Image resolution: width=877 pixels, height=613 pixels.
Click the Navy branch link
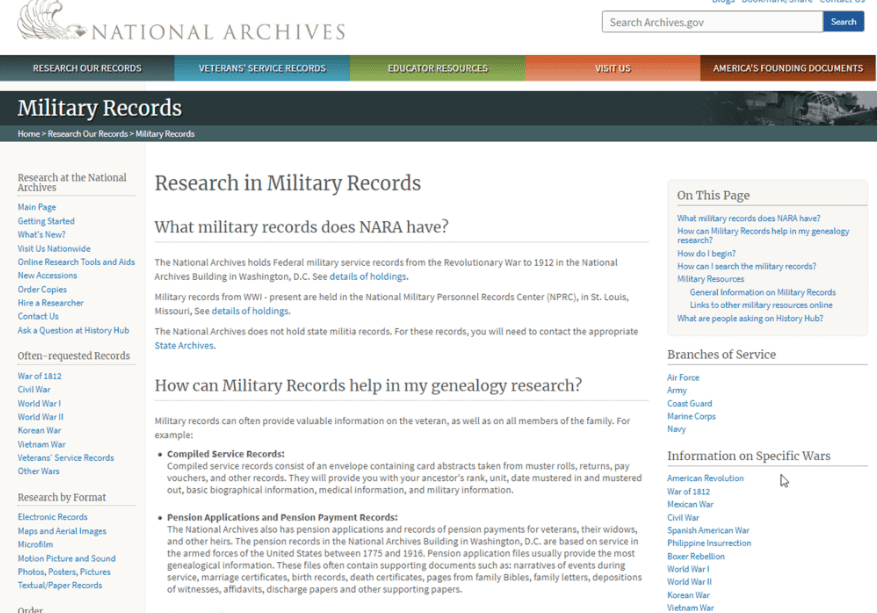(x=676, y=429)
